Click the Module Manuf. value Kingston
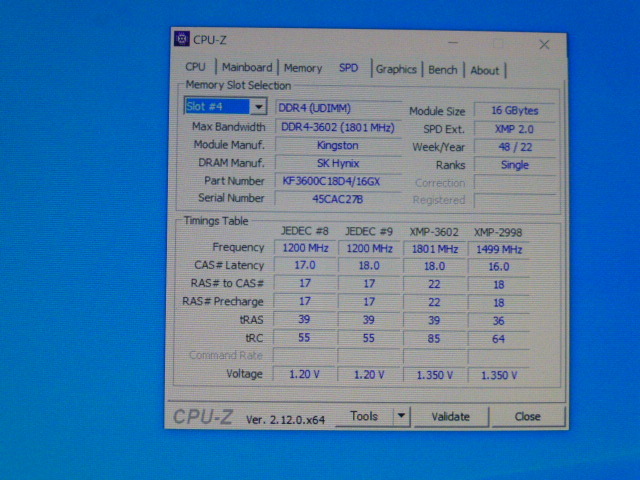The image size is (640, 480). tap(338, 145)
